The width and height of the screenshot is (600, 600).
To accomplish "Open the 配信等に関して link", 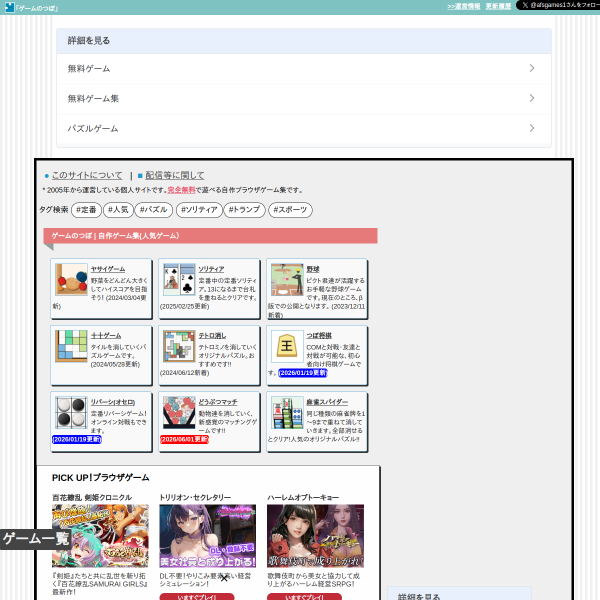I will pos(175,175).
